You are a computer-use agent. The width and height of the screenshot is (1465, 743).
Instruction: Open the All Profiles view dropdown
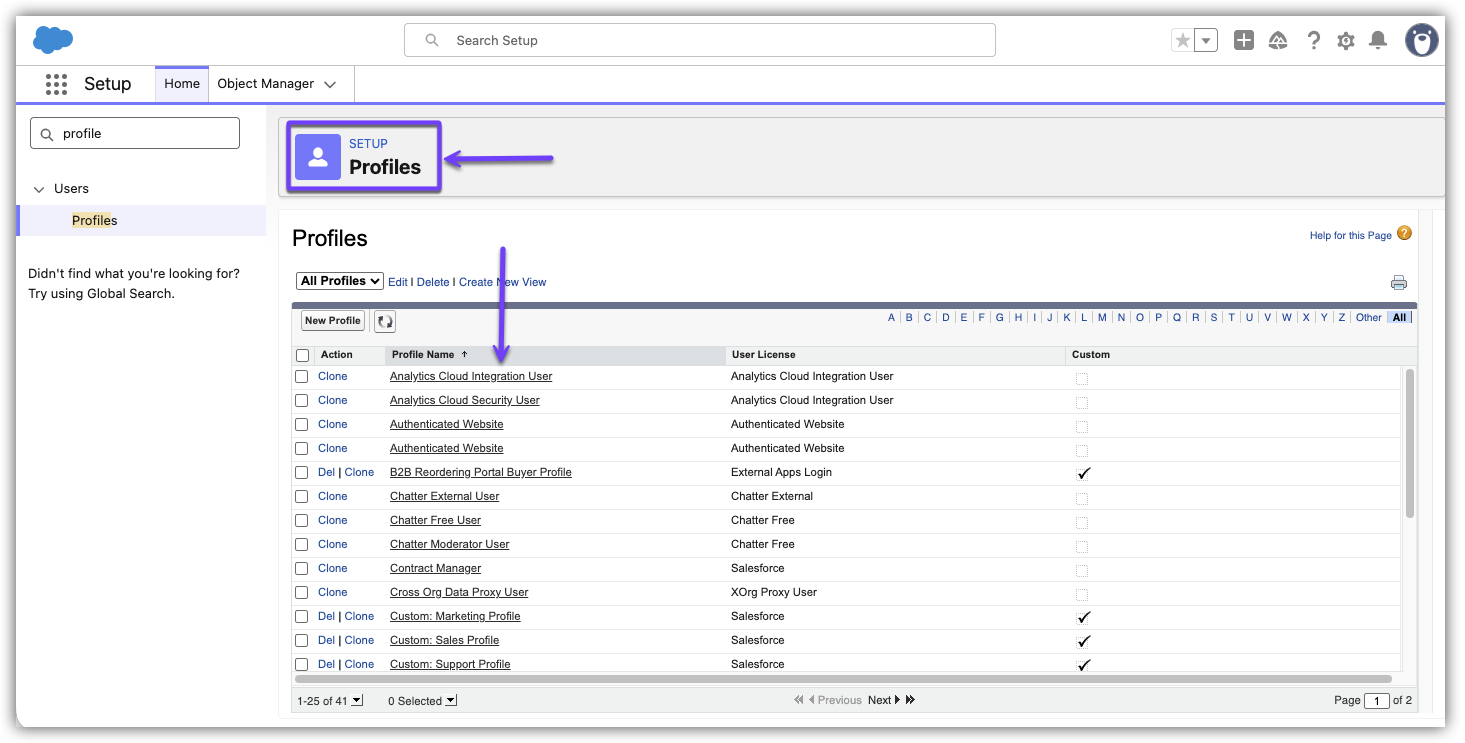tap(340, 282)
